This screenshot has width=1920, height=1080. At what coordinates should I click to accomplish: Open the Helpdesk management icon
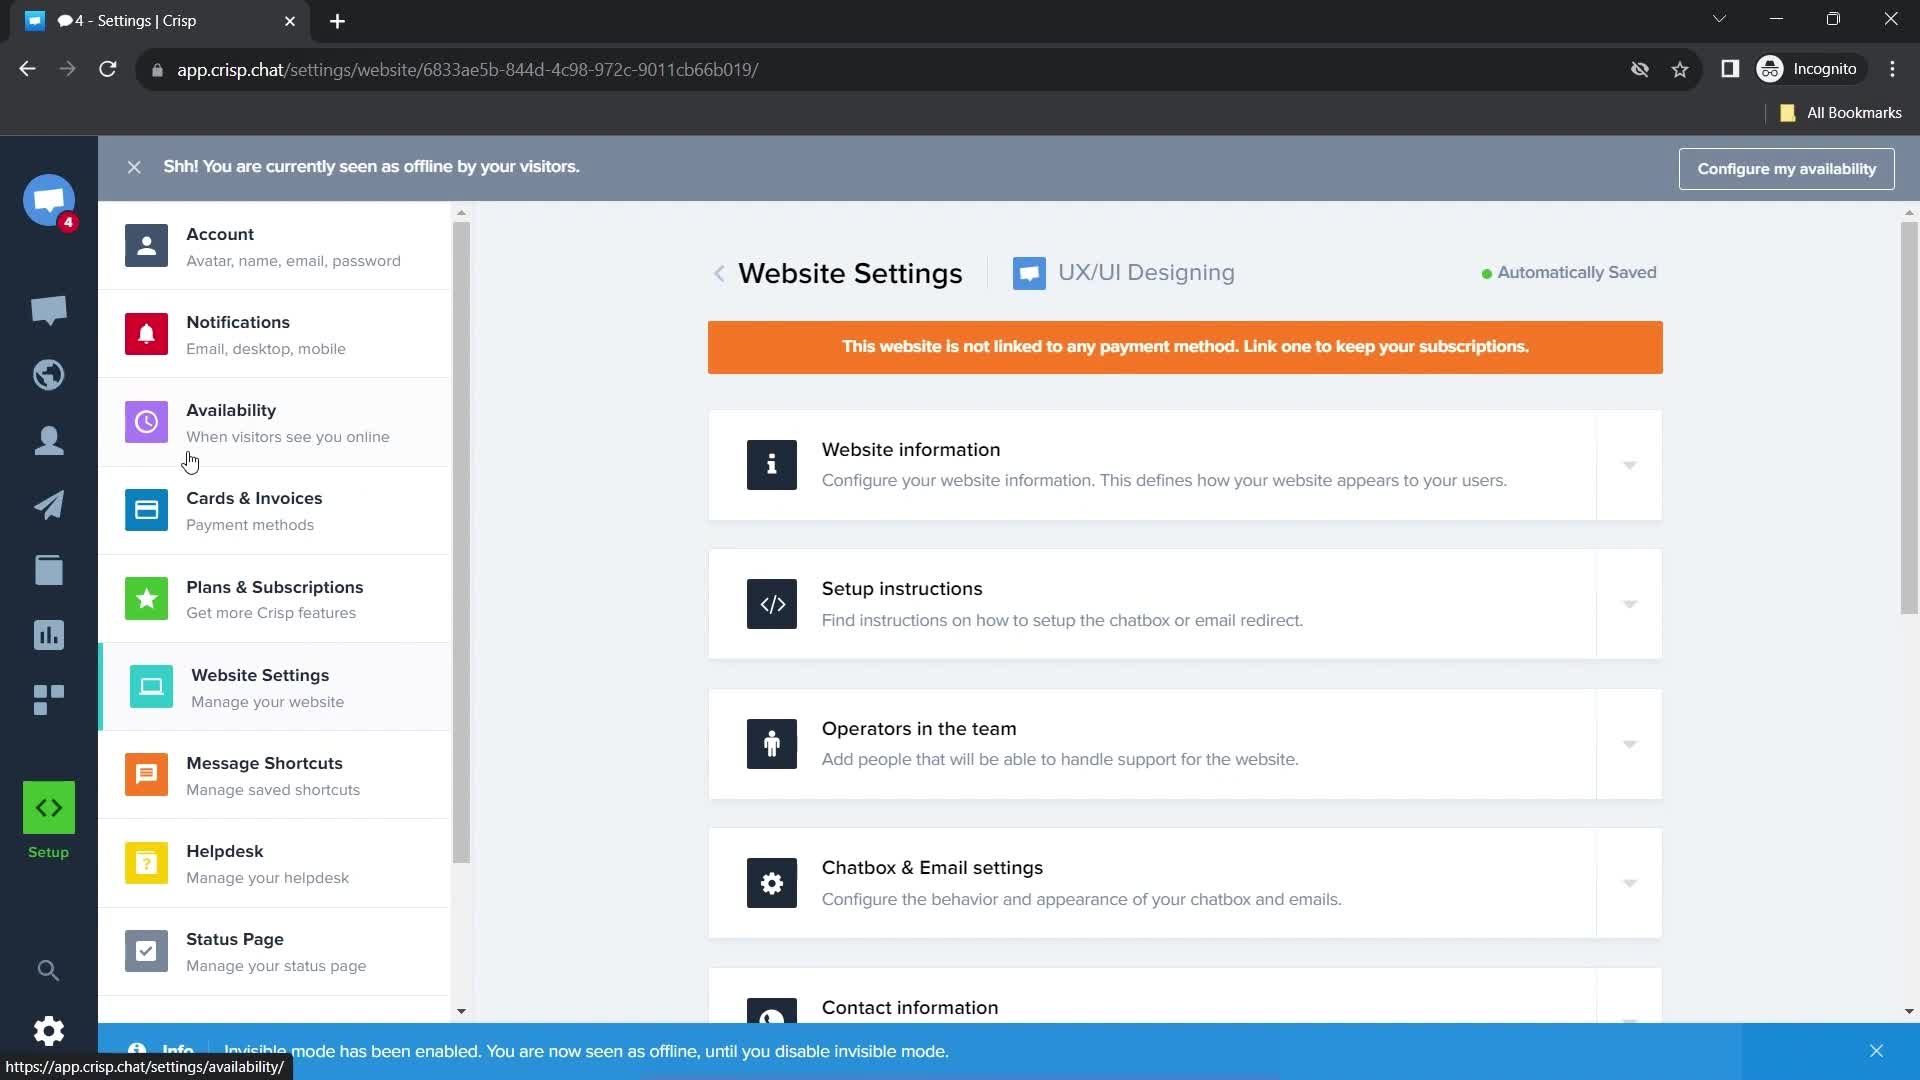click(x=146, y=864)
